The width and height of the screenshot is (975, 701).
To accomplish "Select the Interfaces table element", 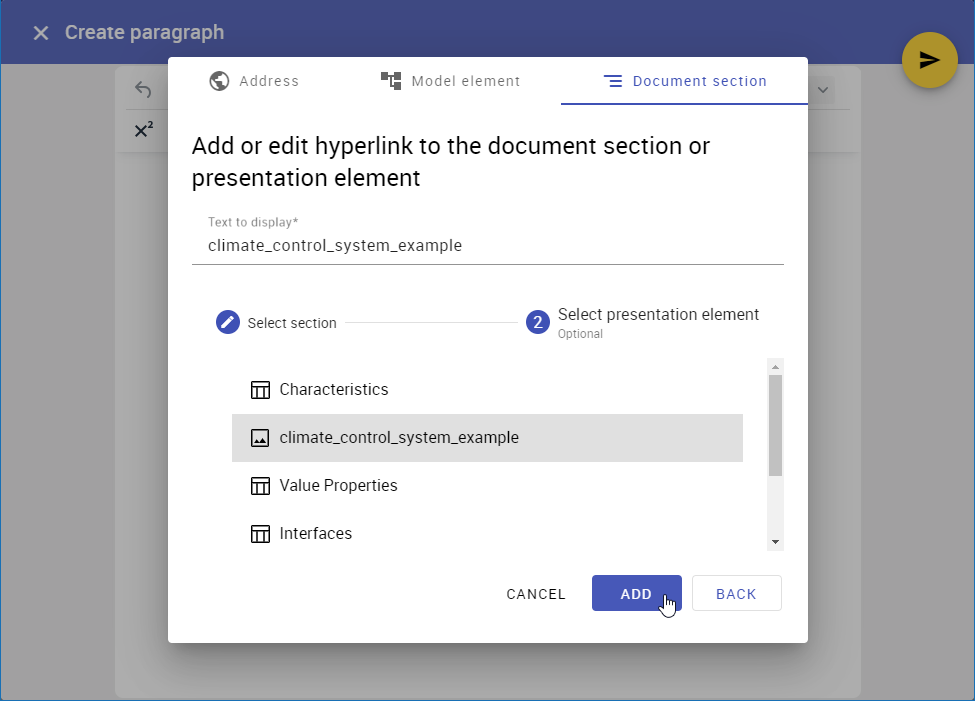I will tap(315, 533).
